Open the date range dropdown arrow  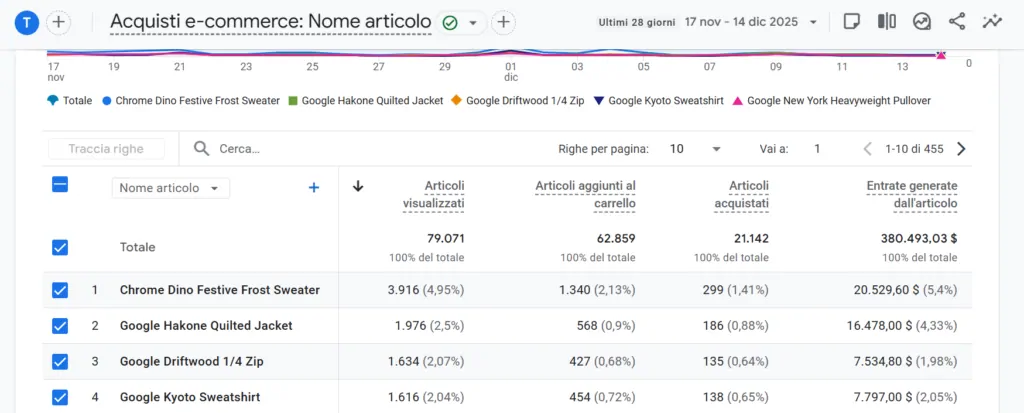coord(813,22)
